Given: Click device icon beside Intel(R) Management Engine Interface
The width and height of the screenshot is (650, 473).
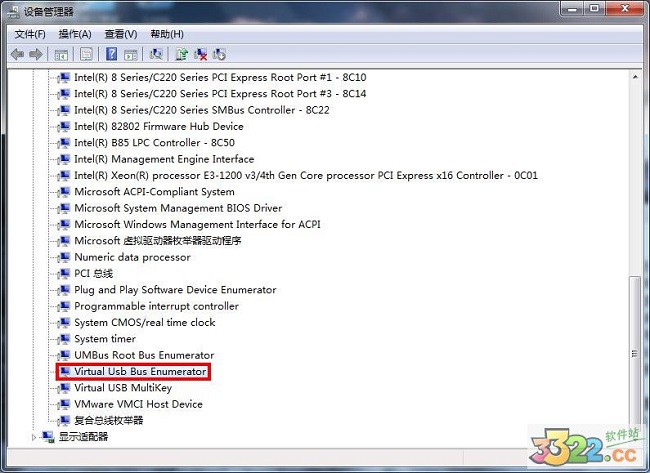Looking at the screenshot, I should (64, 159).
